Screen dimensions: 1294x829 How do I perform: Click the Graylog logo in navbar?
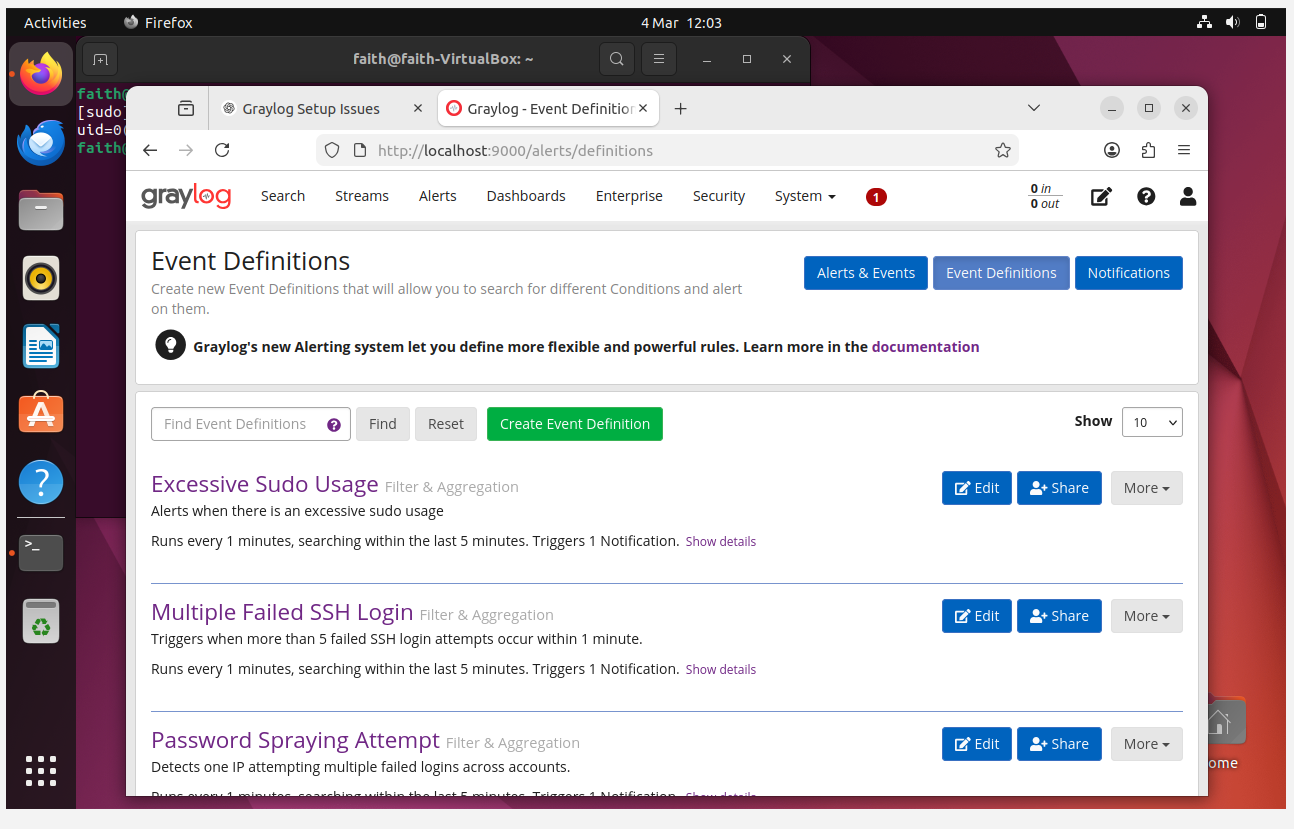pos(186,196)
